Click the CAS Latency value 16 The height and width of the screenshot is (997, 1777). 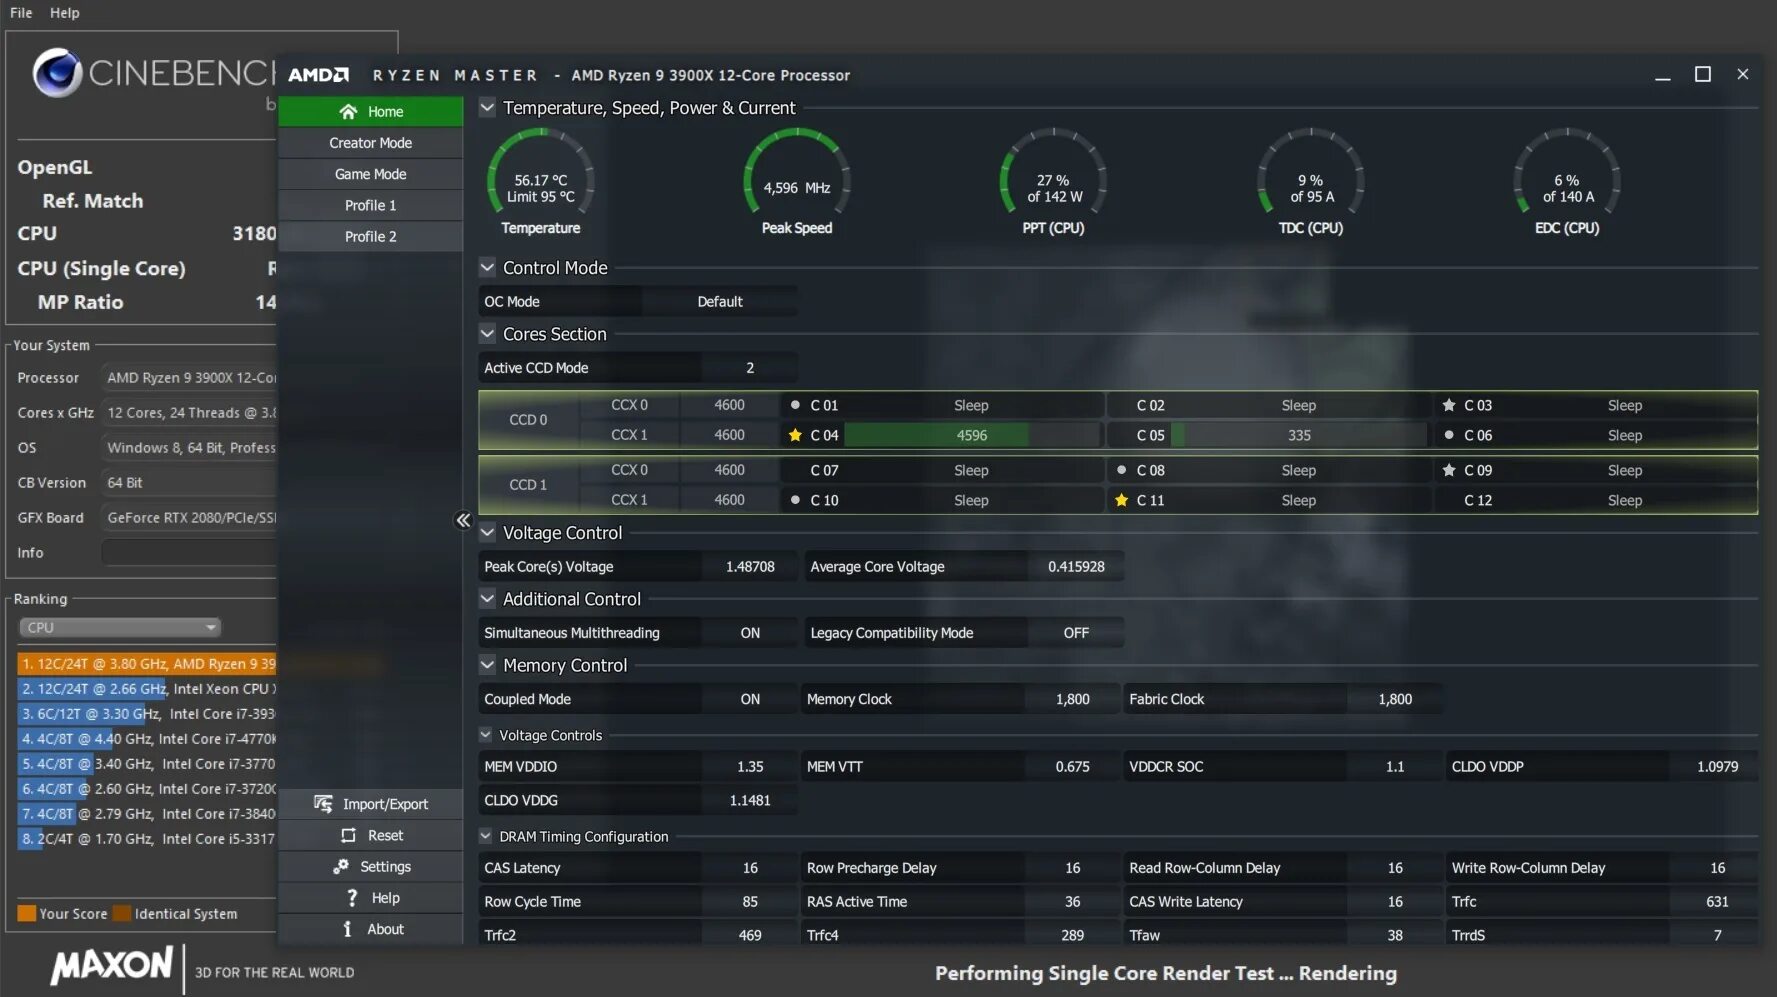pos(750,868)
